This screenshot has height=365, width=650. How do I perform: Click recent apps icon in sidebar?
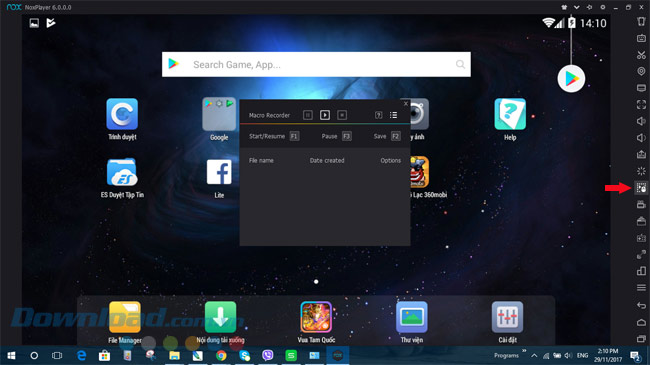(641, 339)
